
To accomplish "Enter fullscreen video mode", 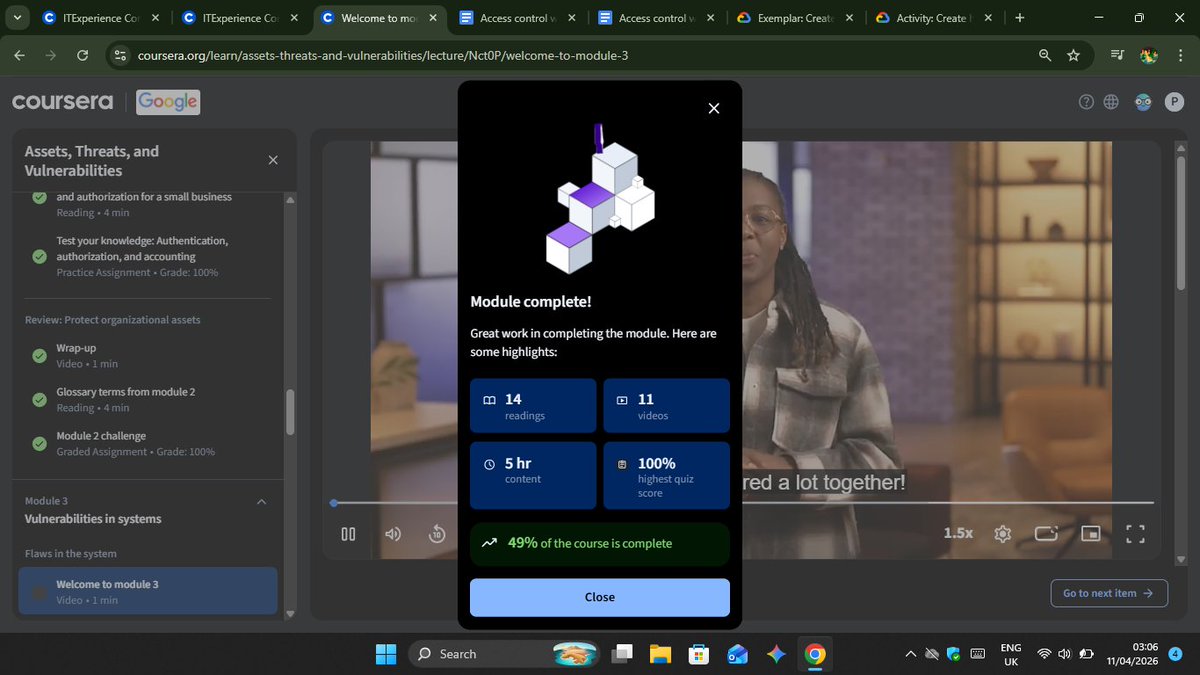I will pyautogui.click(x=1135, y=534).
